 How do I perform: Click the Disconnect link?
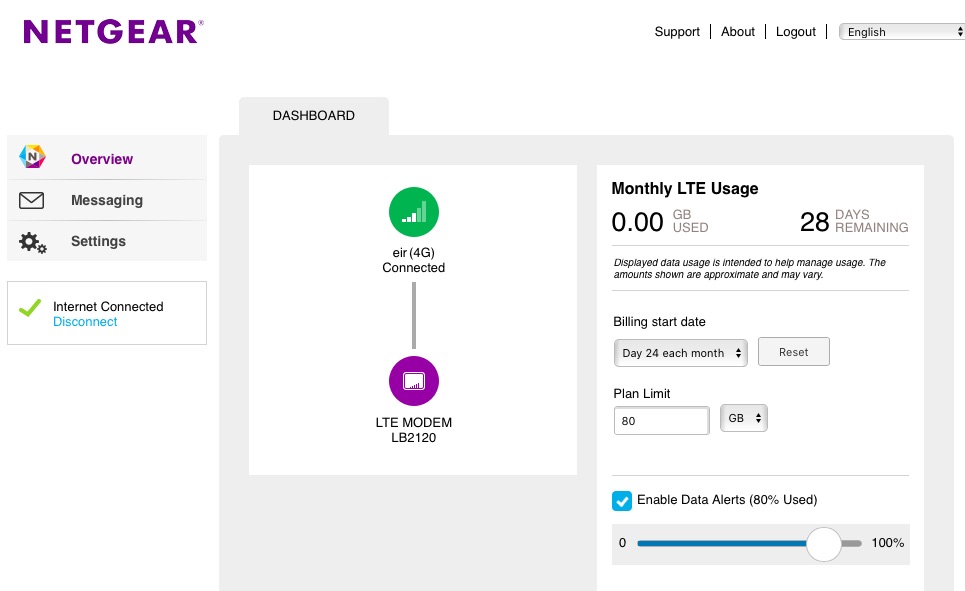[85, 322]
